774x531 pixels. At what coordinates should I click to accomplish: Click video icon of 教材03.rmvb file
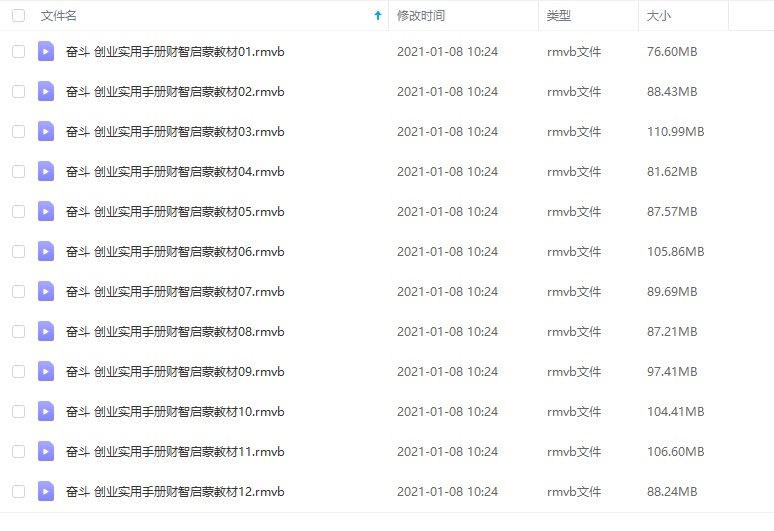tap(46, 131)
